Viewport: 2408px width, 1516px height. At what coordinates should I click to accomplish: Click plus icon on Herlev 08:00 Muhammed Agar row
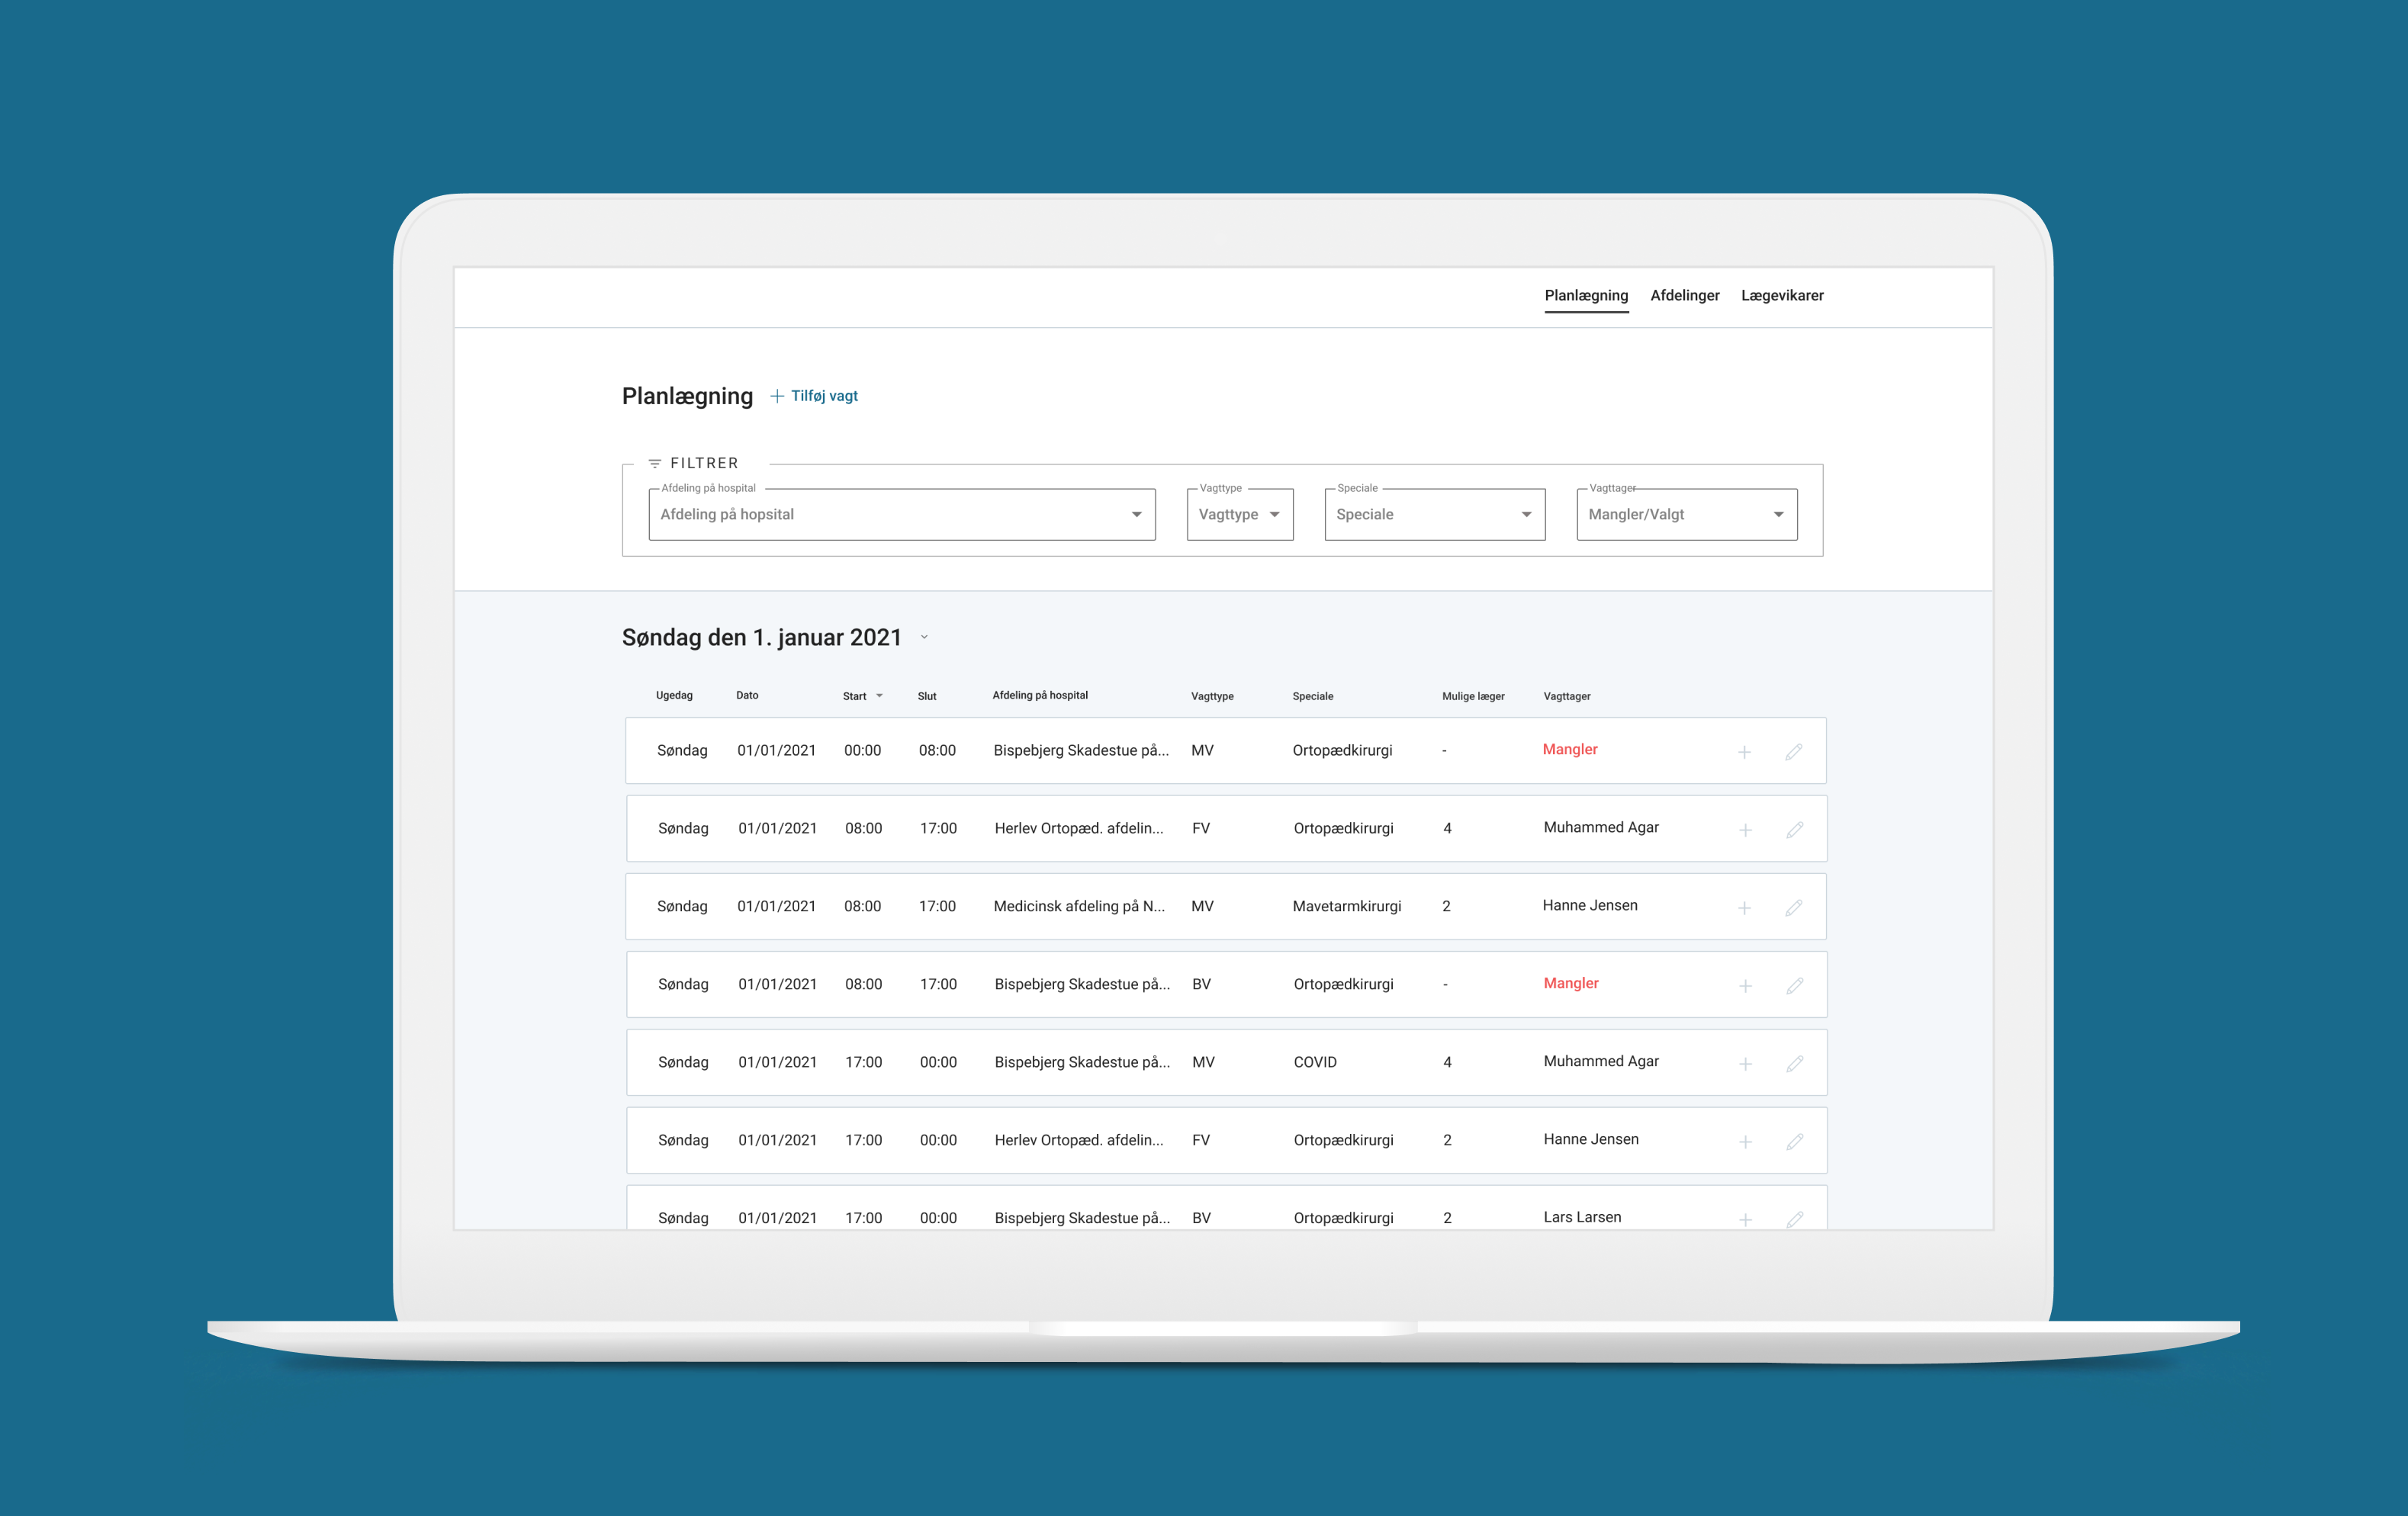coord(1745,830)
